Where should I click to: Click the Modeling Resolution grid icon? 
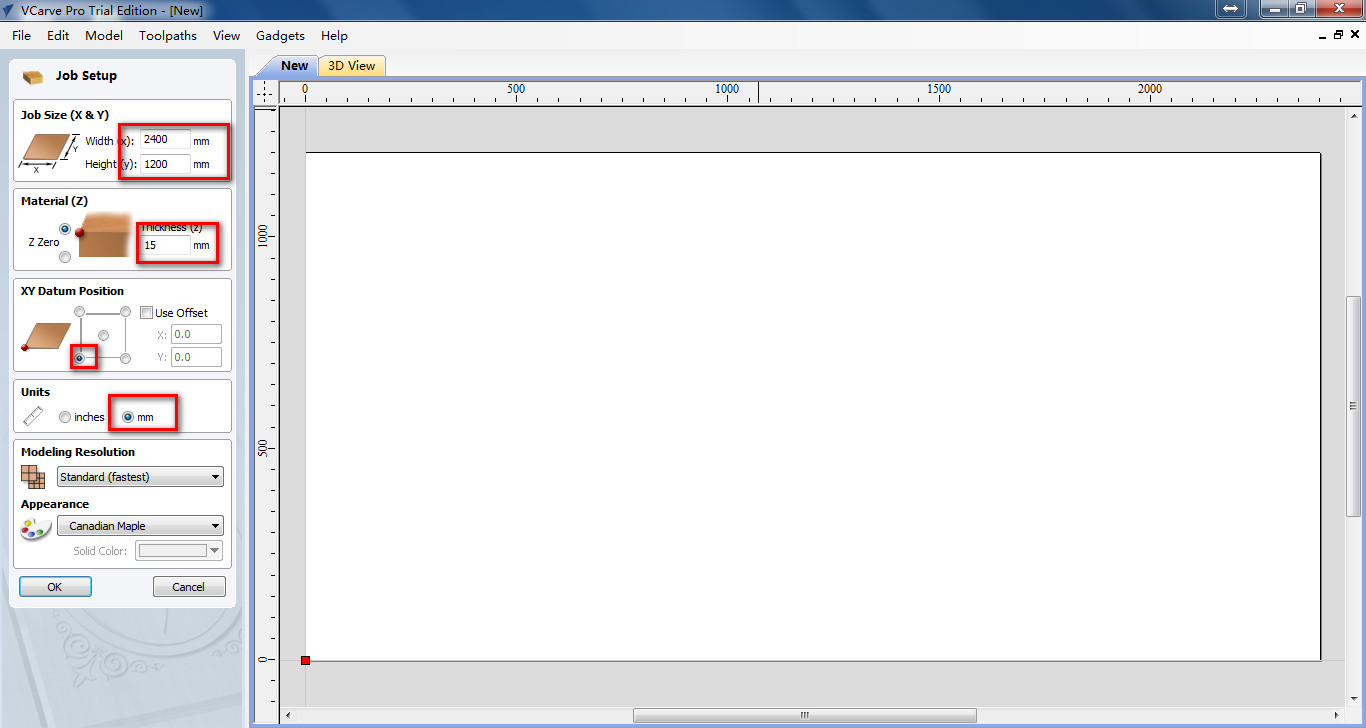[33, 477]
